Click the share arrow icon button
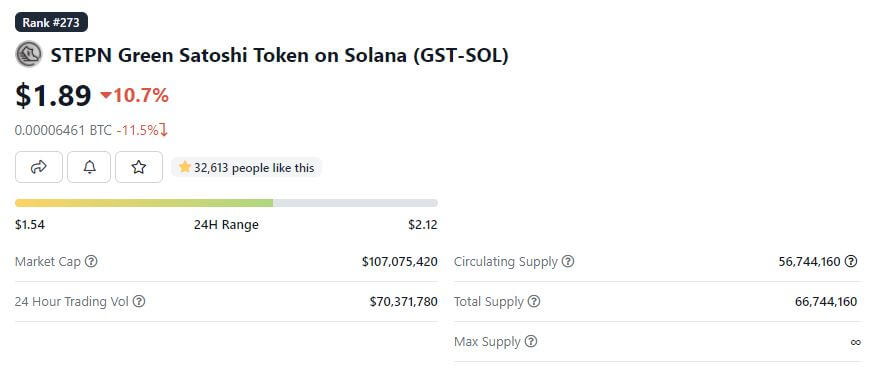This screenshot has height=376, width=875. tap(39, 167)
